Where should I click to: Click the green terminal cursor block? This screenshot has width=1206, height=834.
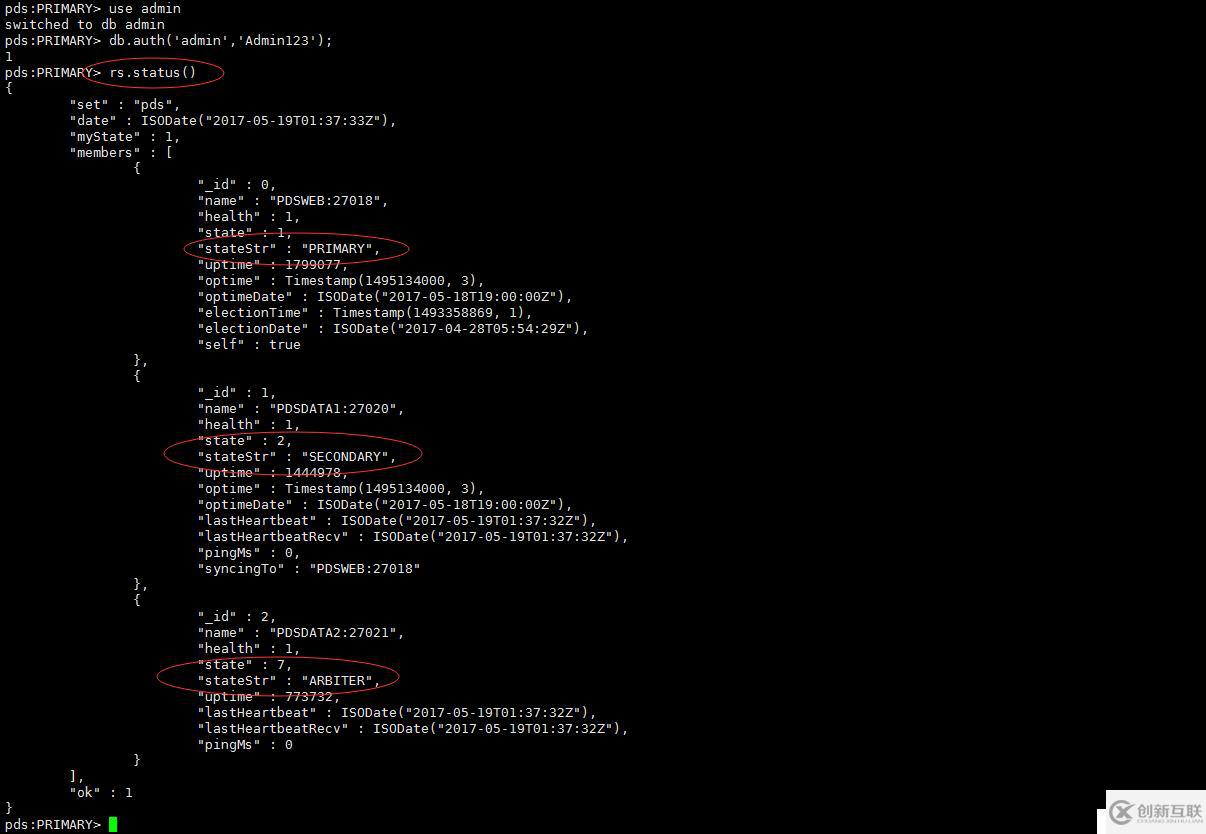tap(113, 824)
